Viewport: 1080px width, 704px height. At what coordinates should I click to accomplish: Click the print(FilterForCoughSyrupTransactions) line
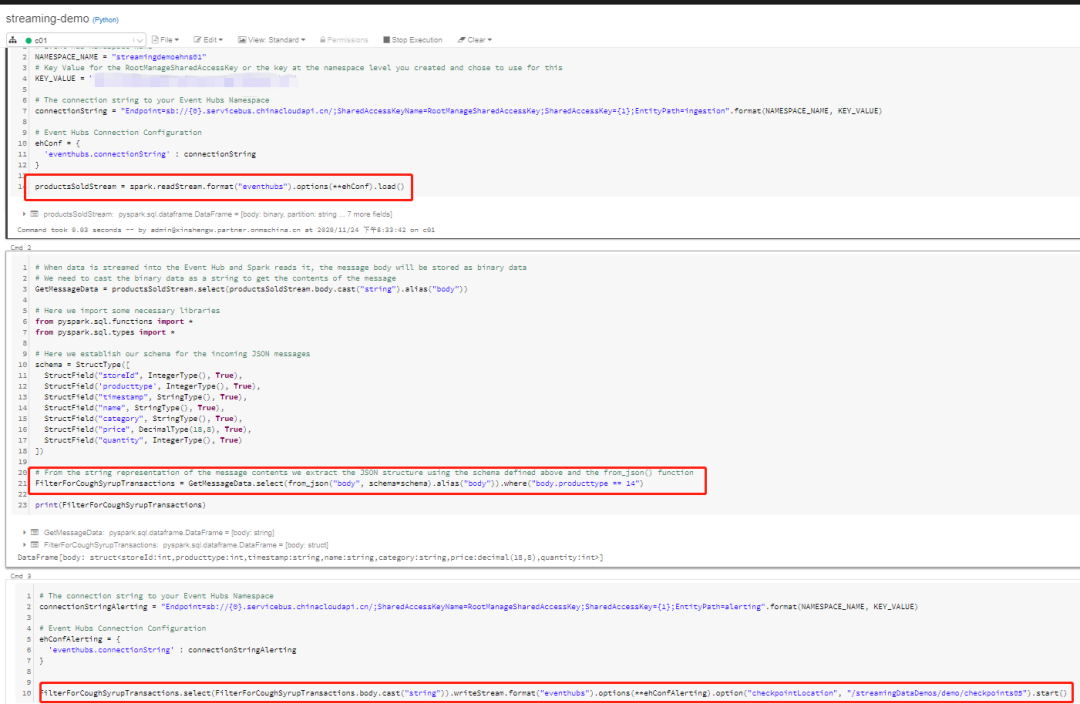click(x=121, y=506)
